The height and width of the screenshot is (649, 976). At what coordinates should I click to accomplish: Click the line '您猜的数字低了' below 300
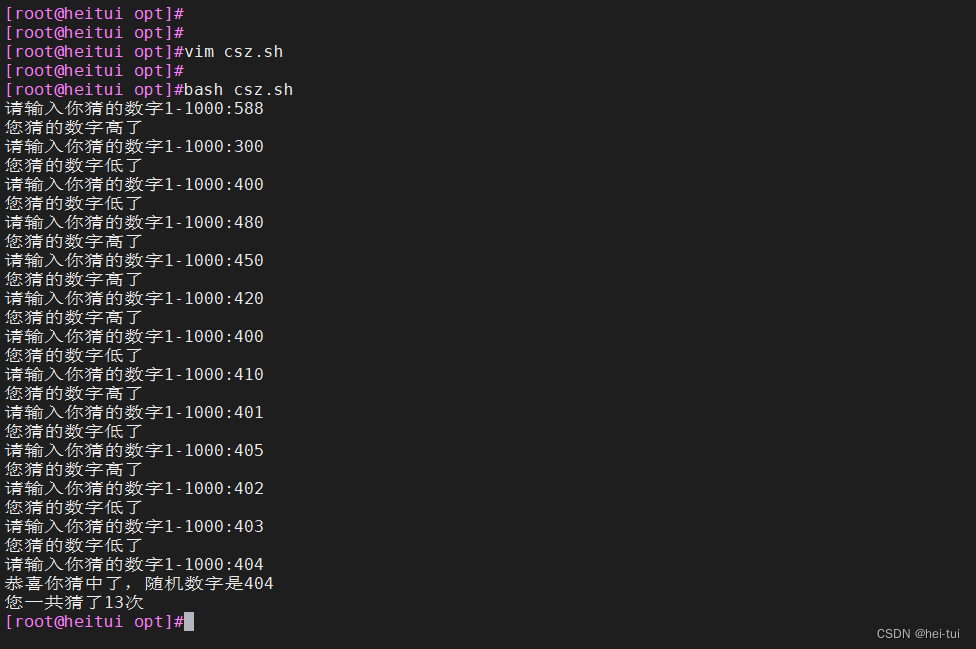point(72,165)
